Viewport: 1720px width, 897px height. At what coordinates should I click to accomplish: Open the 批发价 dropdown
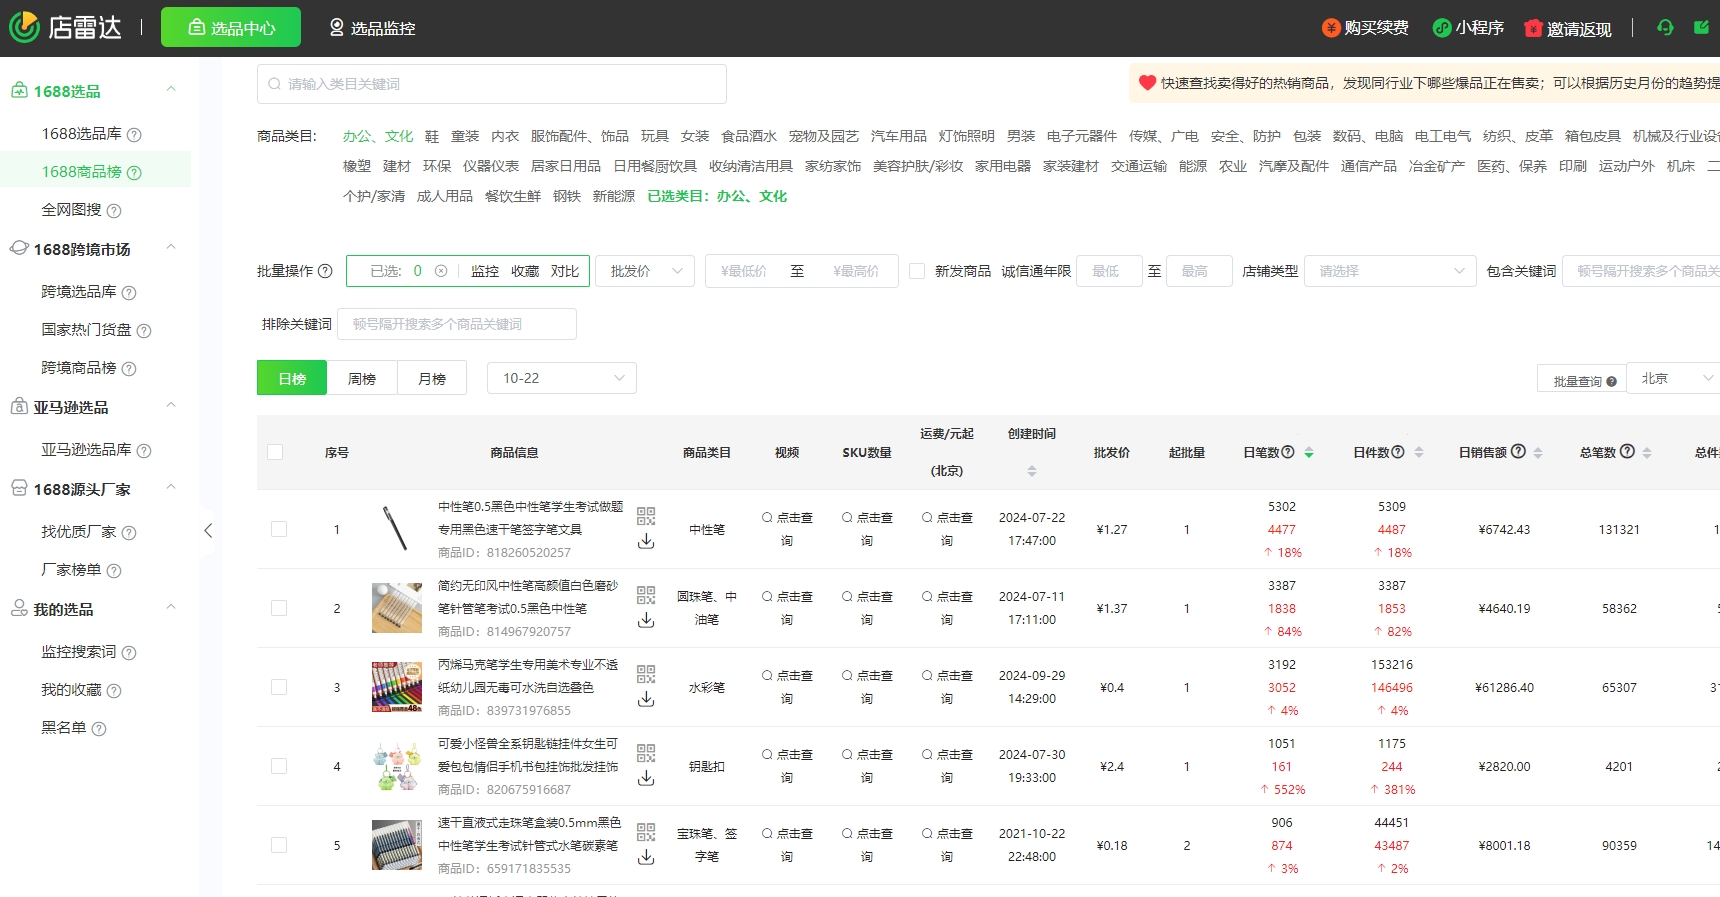click(645, 271)
